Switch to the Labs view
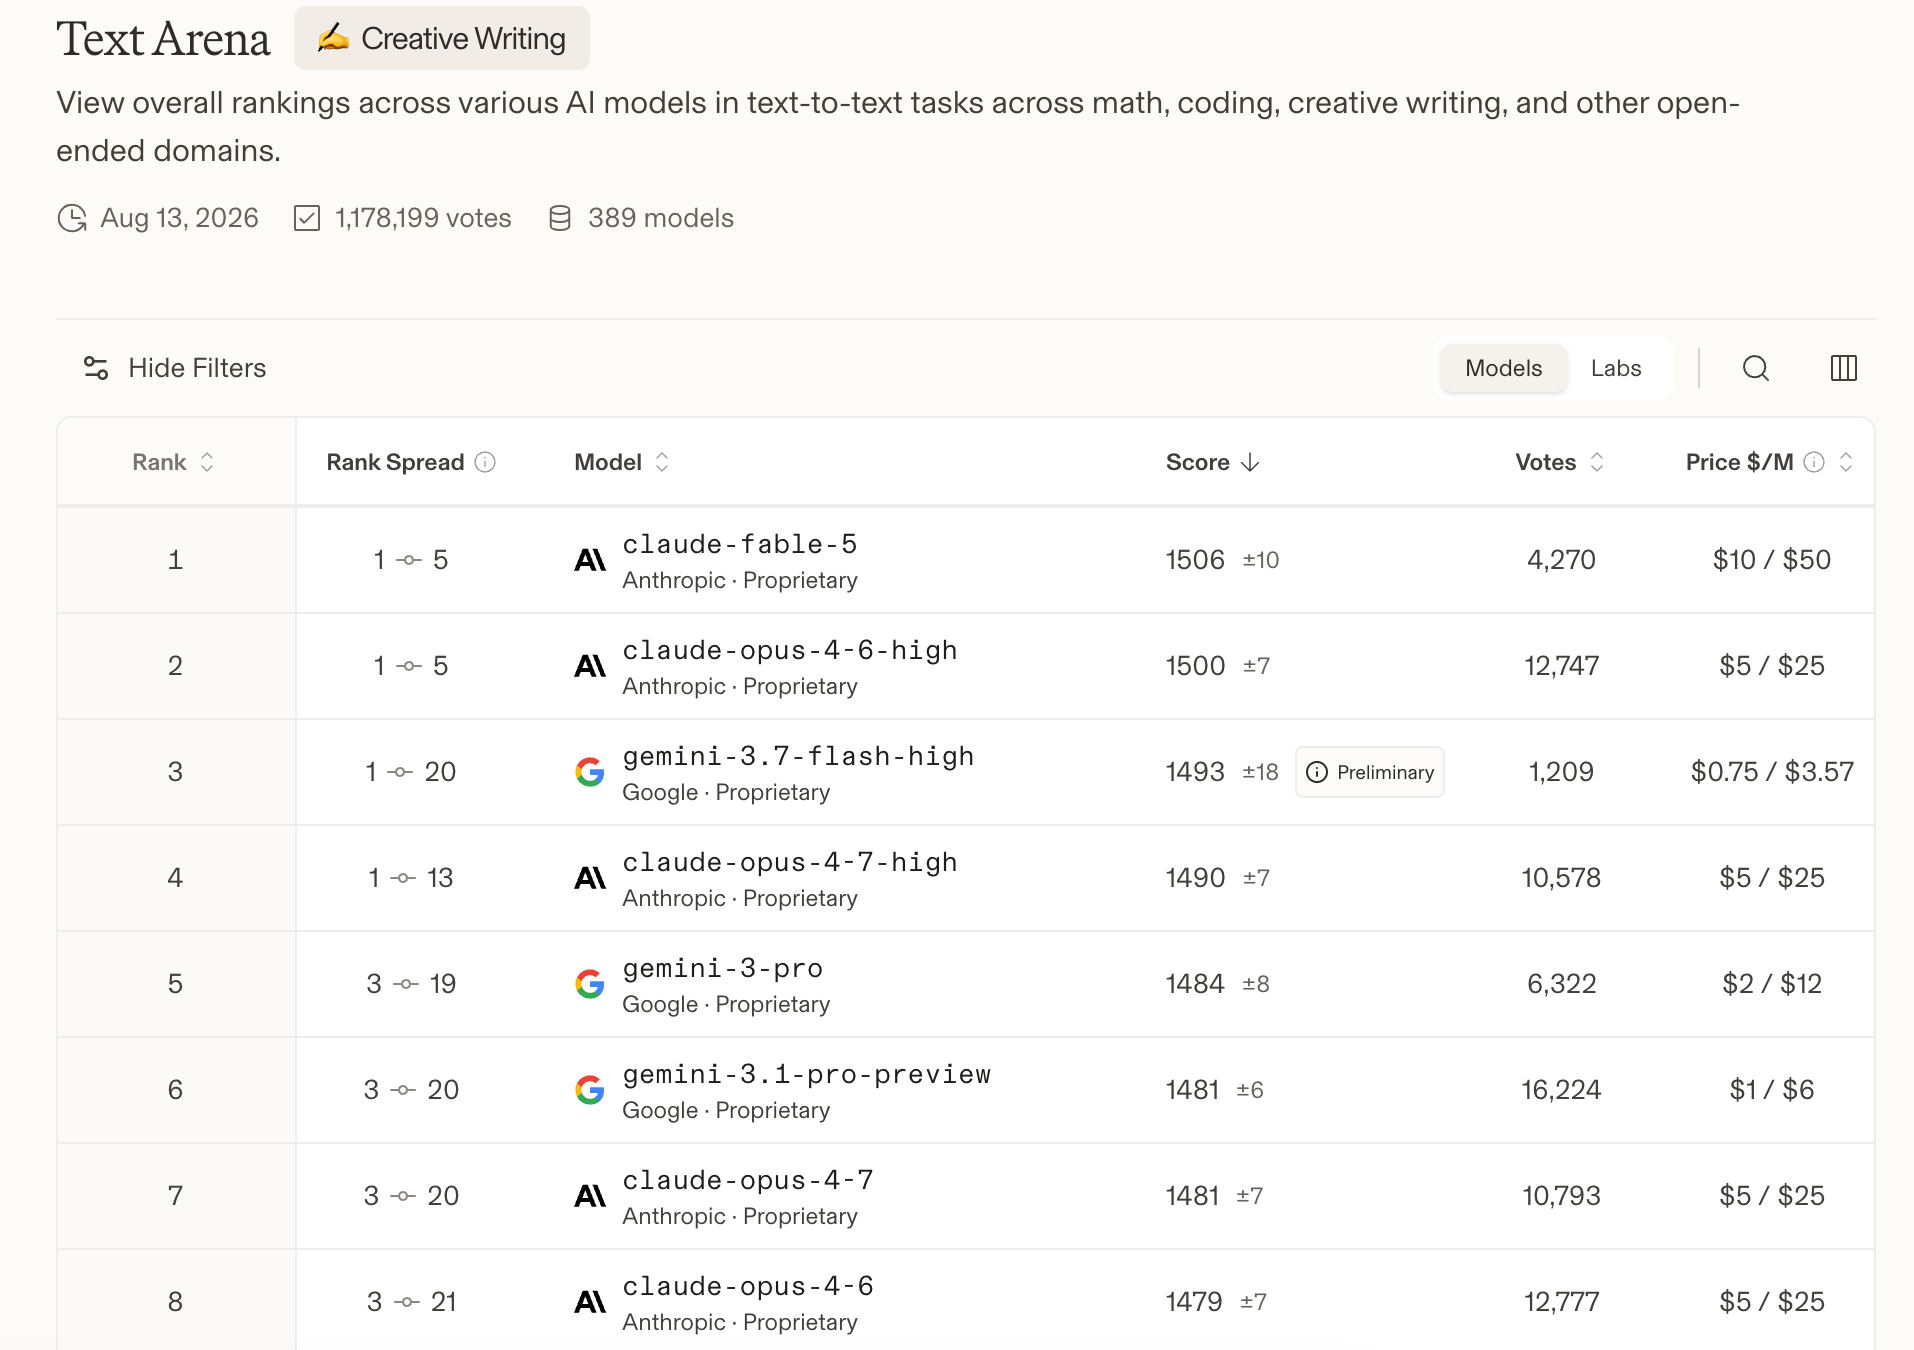Screen dimensions: 1914x1350 [x=1616, y=368]
